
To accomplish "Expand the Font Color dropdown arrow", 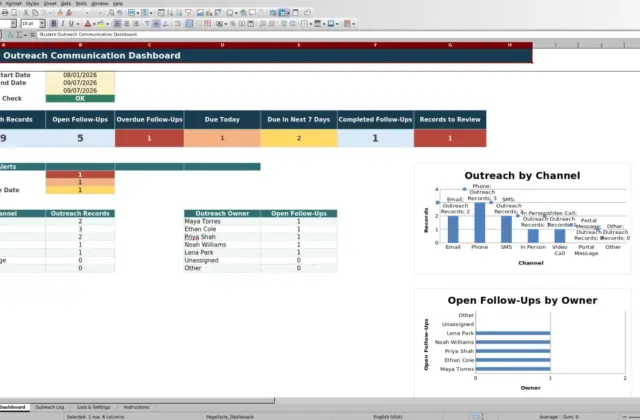I will pos(94,24).
